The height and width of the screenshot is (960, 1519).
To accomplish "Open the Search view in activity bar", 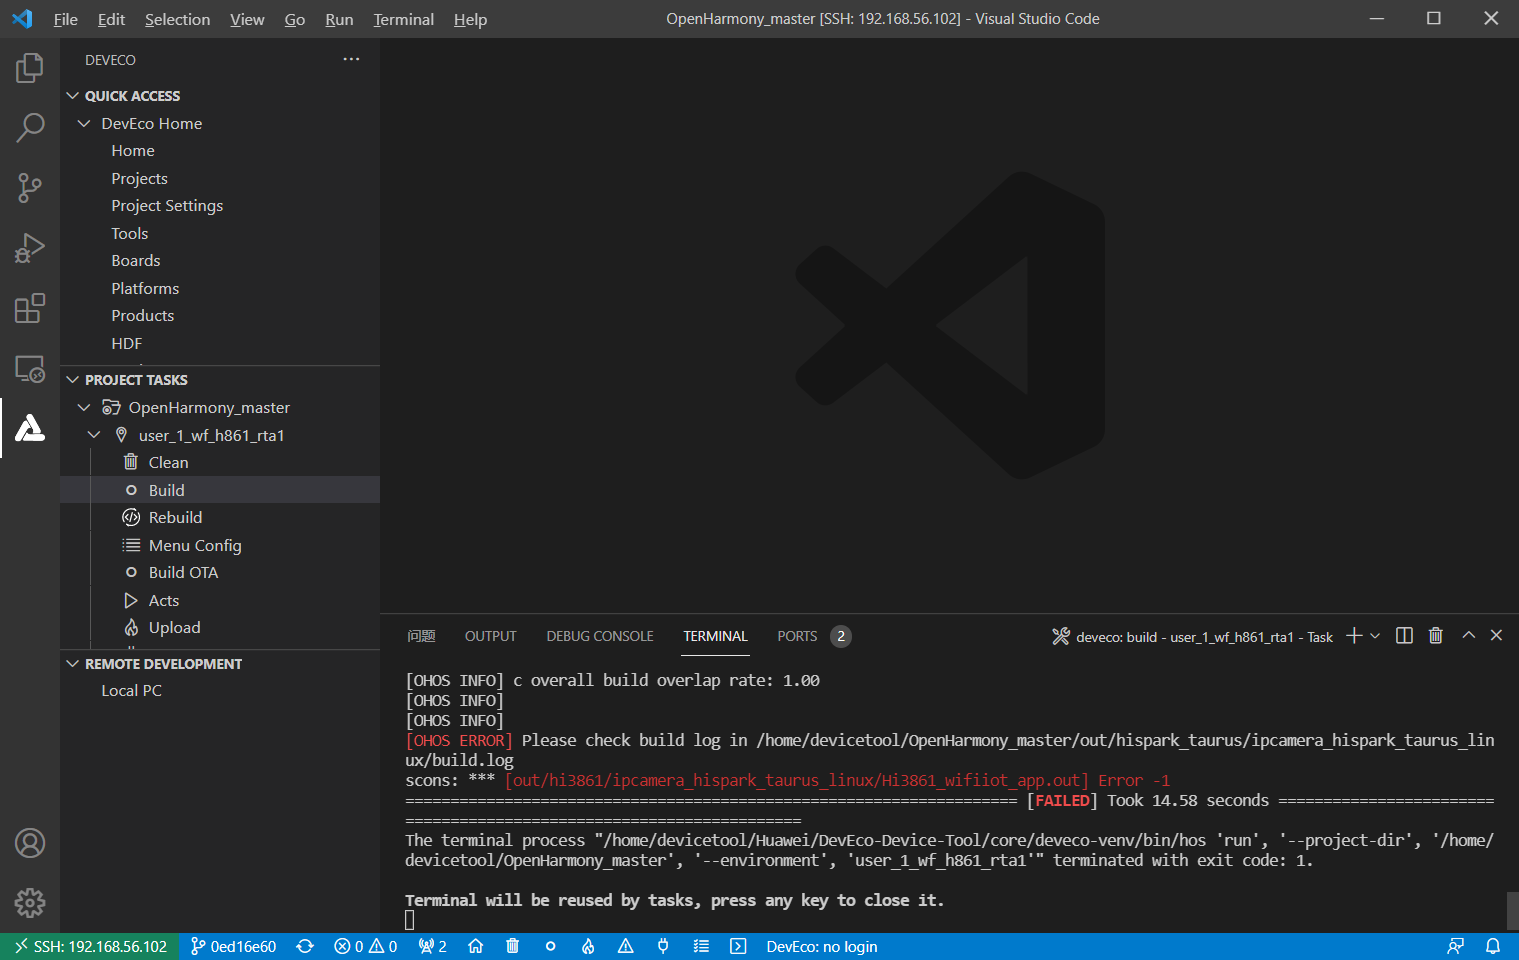I will pos(30,128).
